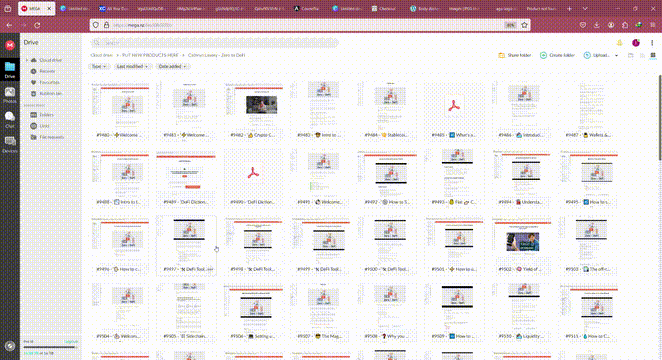The image size is (662, 360).
Task: Bookmark this page with star icon
Action: [x=524, y=25]
